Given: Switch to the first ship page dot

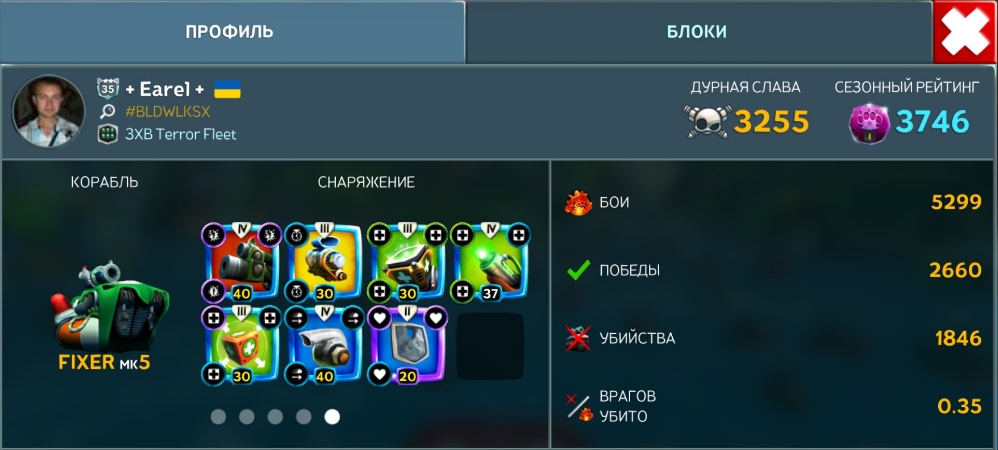Looking at the screenshot, I should coord(218,417).
